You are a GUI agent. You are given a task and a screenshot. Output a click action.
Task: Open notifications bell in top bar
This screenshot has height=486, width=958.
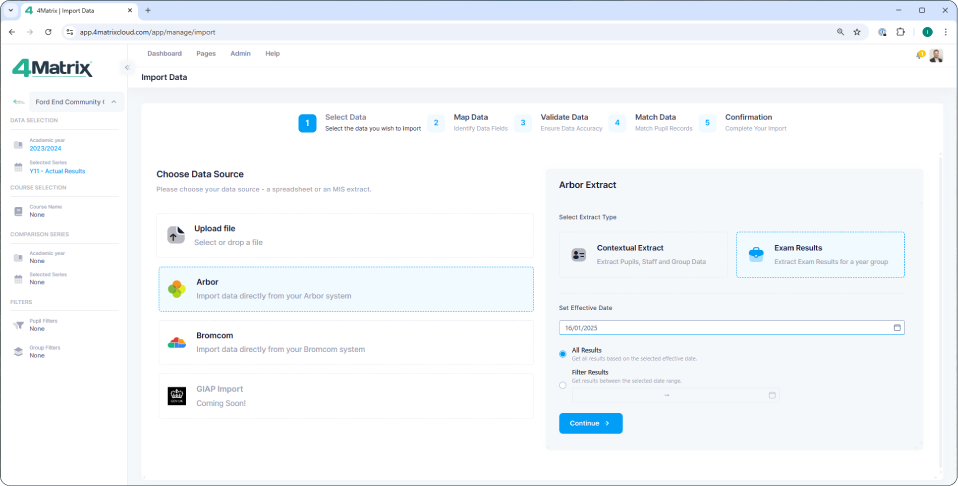[x=920, y=54]
